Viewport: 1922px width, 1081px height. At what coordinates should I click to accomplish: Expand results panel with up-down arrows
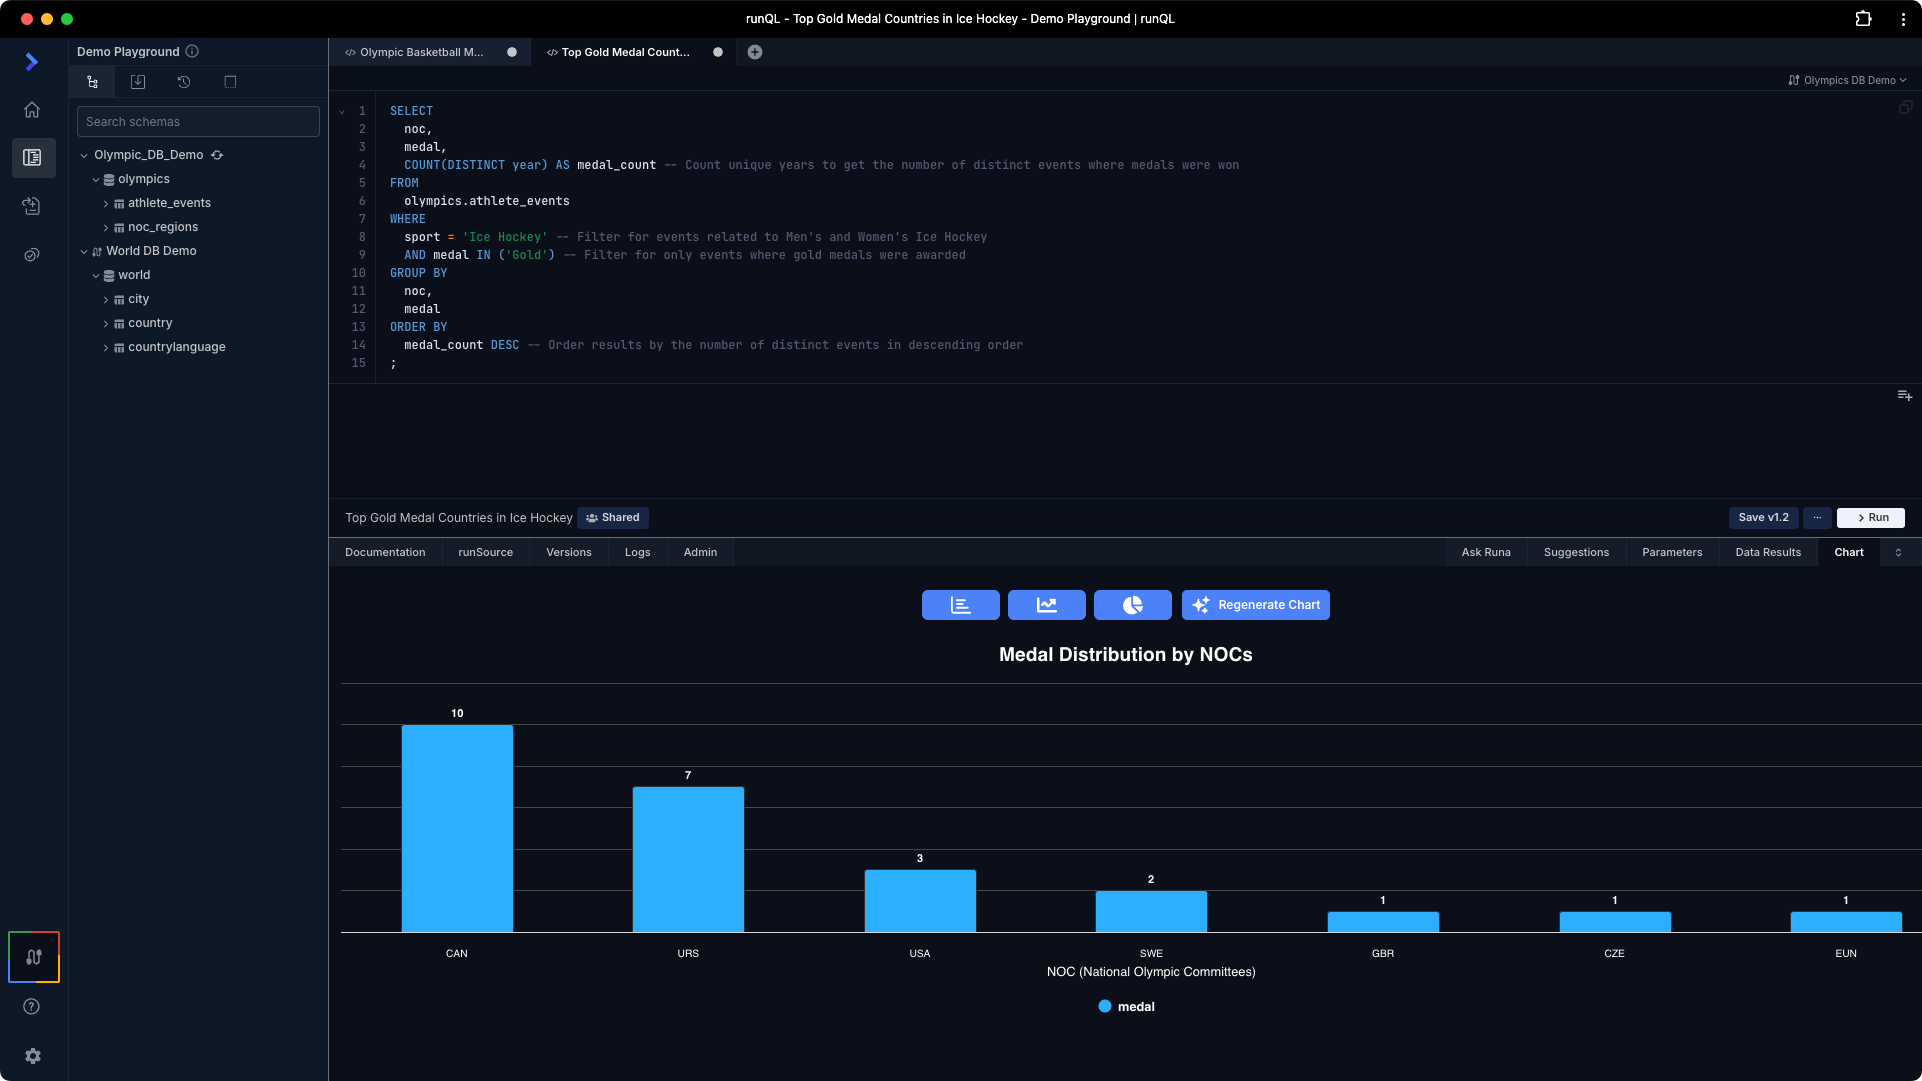1898,552
